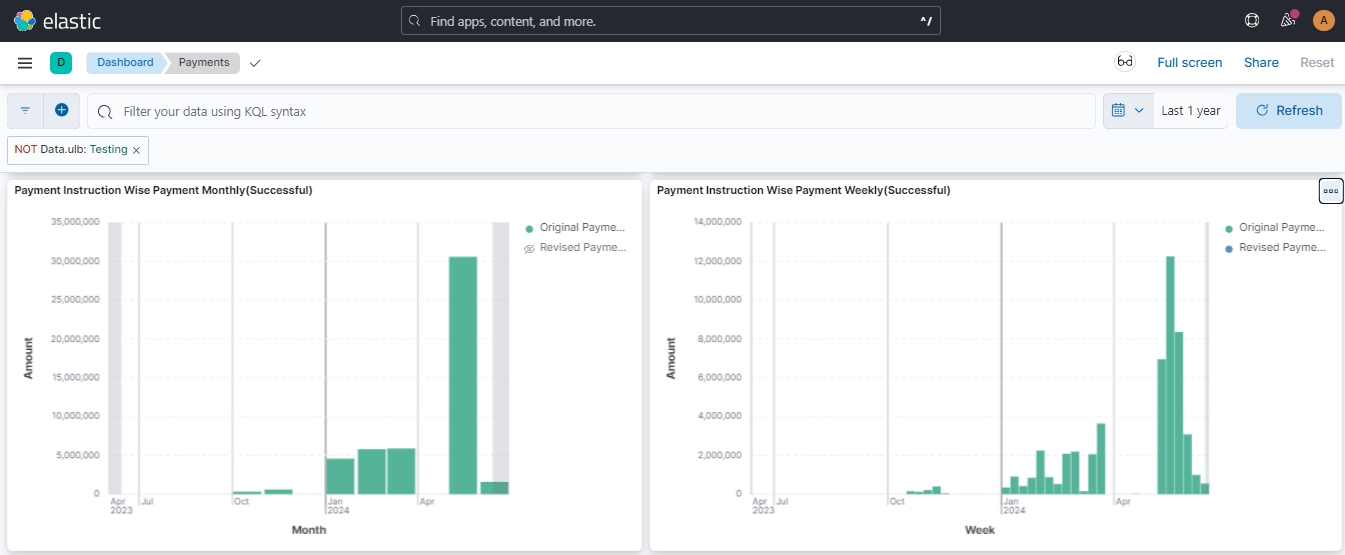The image size is (1345, 555).
Task: Click the Refresh button
Action: coord(1288,111)
